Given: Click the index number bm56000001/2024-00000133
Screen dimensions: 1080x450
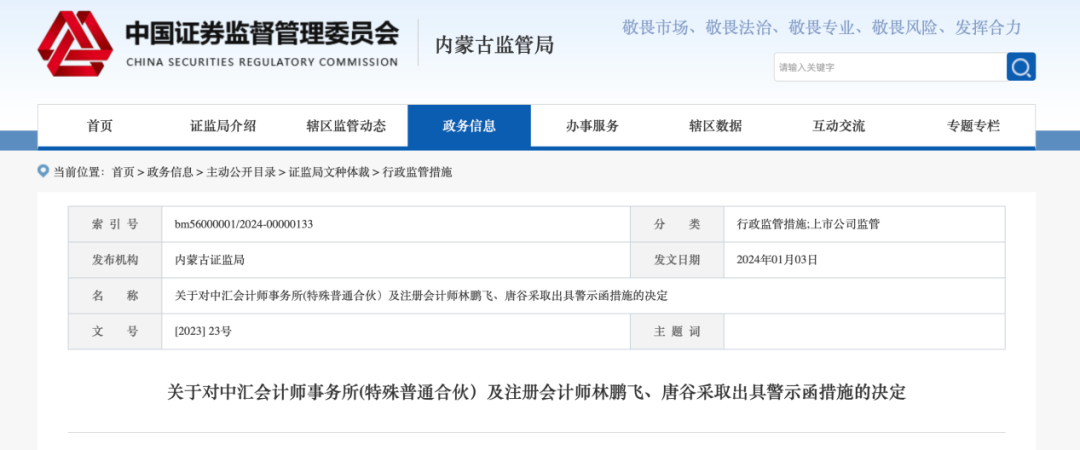Looking at the screenshot, I should tap(244, 224).
